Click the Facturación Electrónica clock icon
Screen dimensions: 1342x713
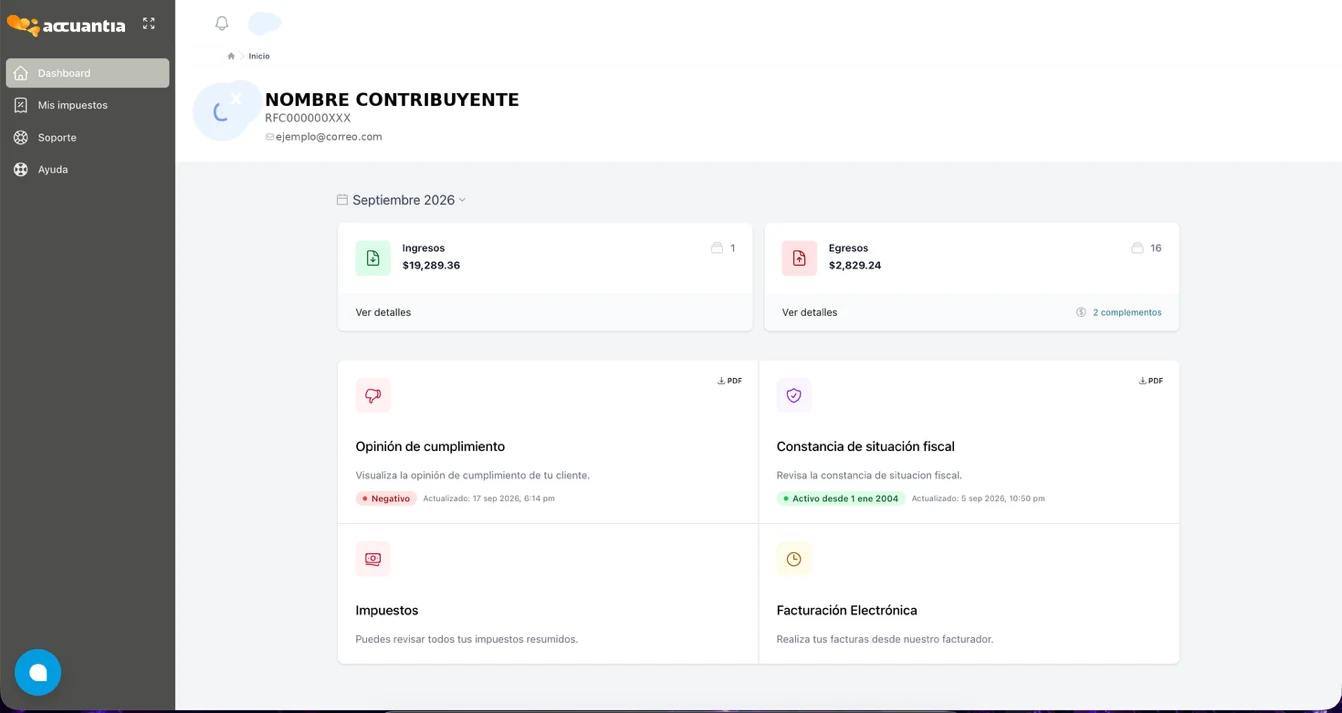[x=794, y=559]
